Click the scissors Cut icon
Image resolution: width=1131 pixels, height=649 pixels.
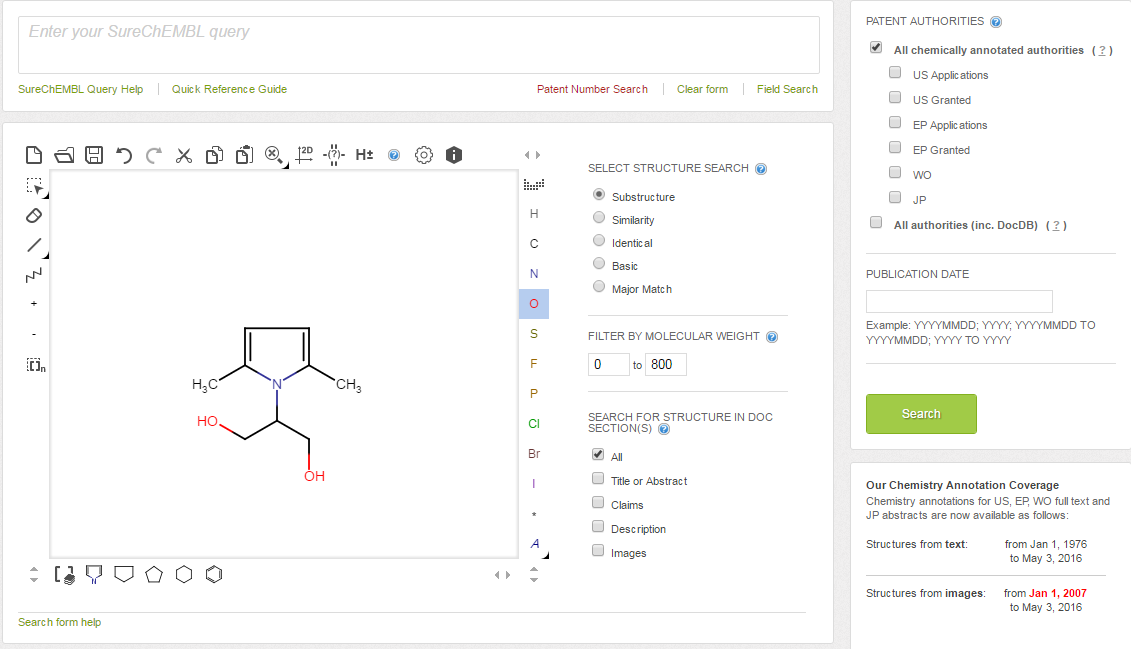(184, 155)
